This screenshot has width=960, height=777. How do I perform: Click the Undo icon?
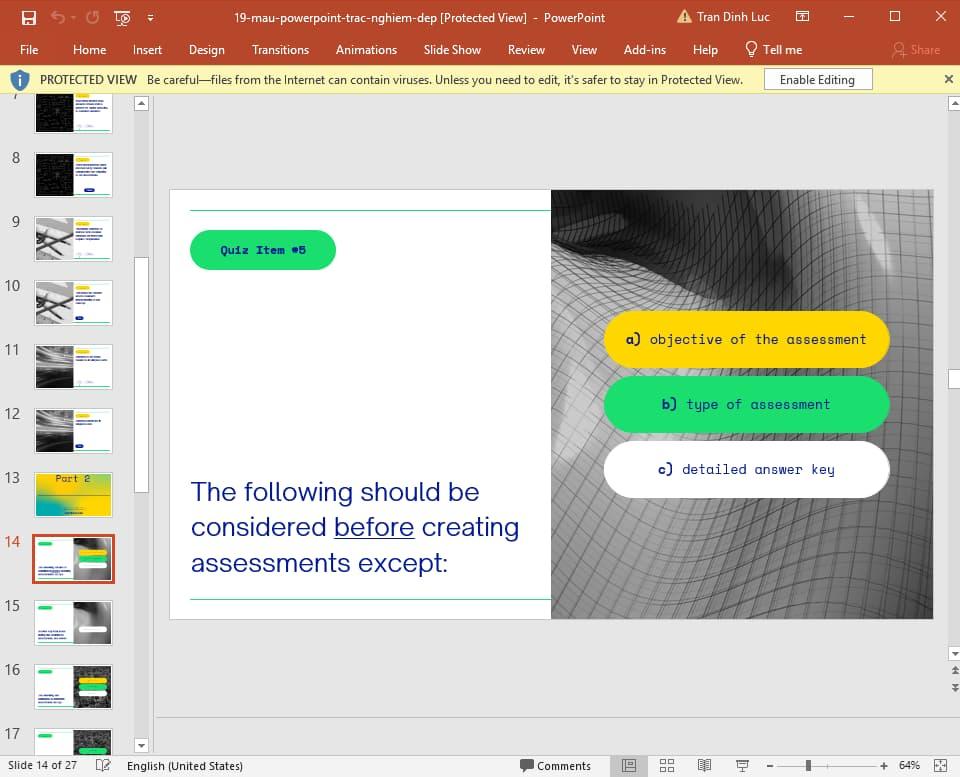pos(58,17)
